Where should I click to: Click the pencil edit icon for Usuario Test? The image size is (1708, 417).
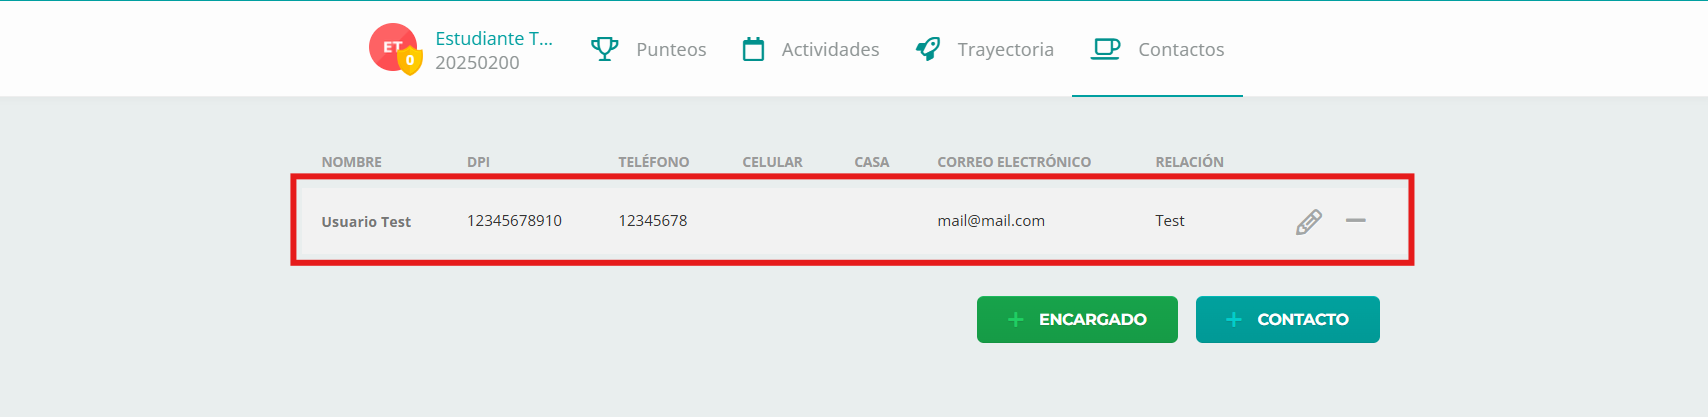[x=1308, y=221]
